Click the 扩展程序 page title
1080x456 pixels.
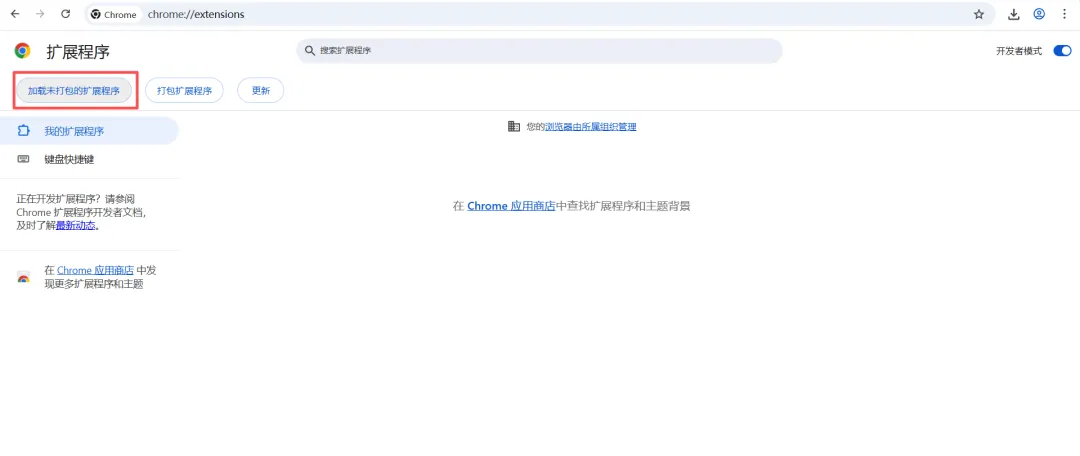78,51
